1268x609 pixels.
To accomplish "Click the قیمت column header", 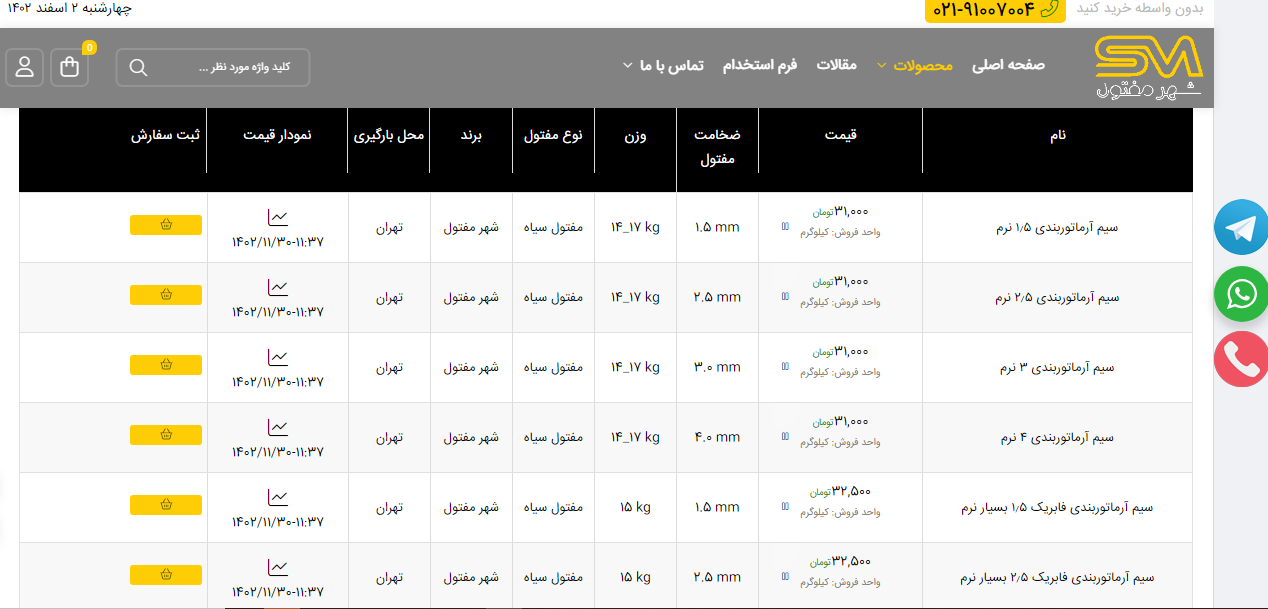I will coord(840,135).
